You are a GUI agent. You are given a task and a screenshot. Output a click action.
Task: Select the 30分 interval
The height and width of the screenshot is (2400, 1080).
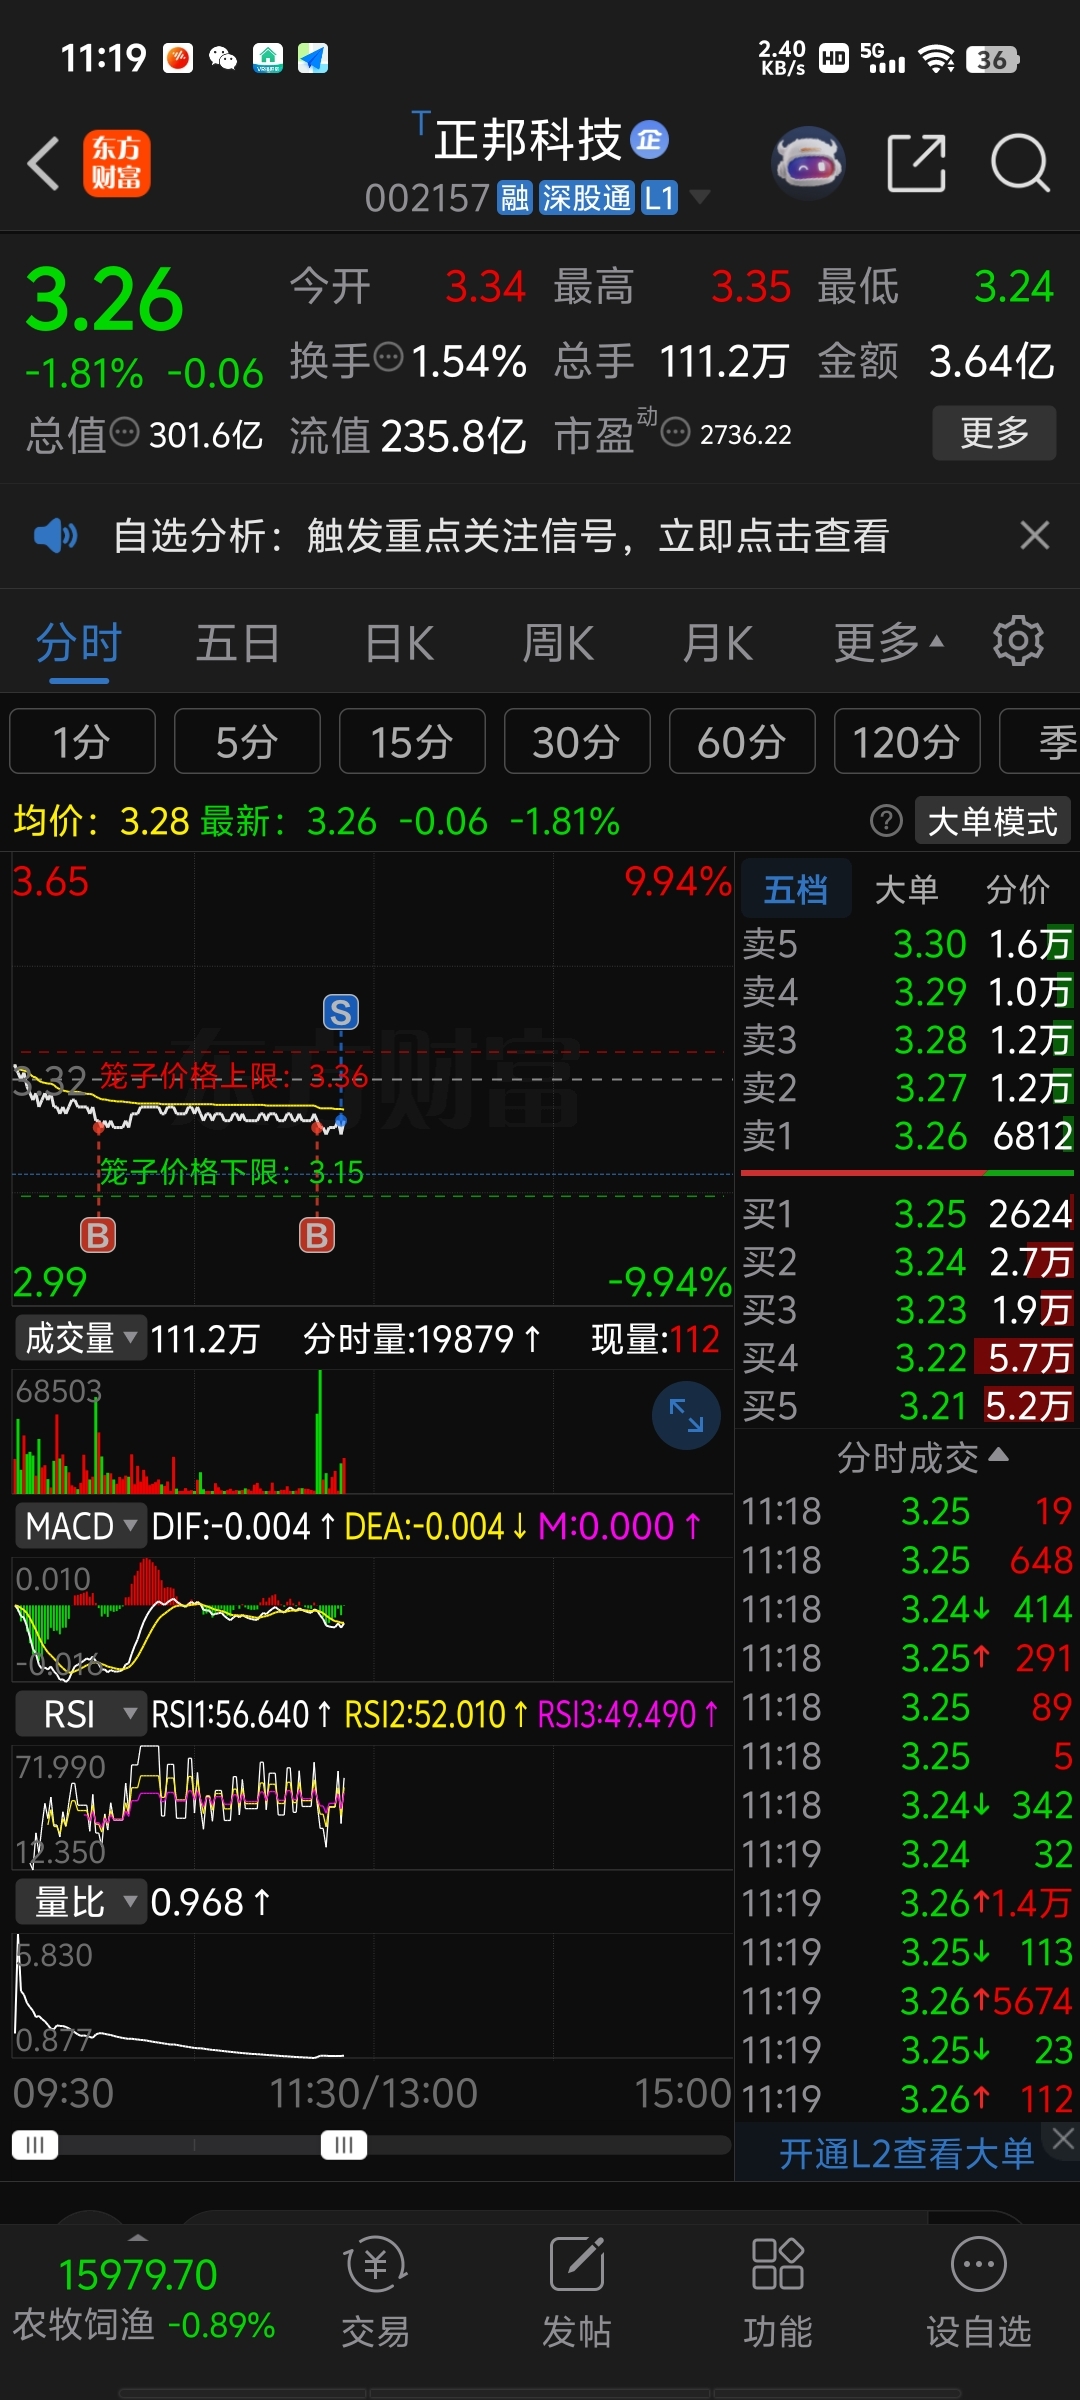577,742
